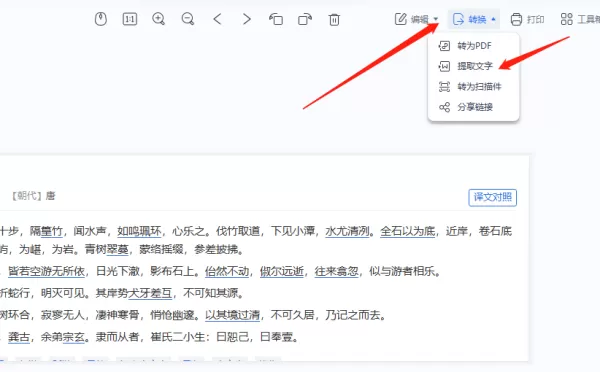The image size is (600, 372).
Task: Zoom out with the magnifier minus icon
Action: point(188,19)
